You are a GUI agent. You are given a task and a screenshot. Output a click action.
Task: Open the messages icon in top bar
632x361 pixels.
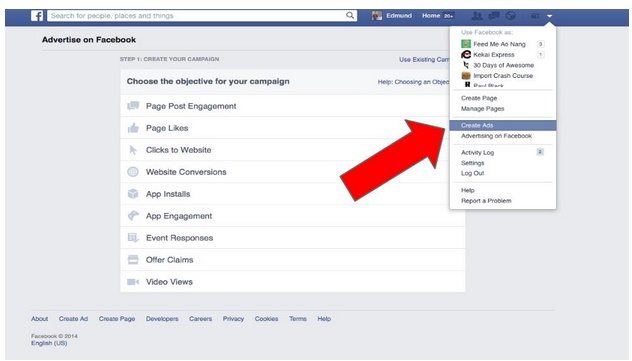494,16
